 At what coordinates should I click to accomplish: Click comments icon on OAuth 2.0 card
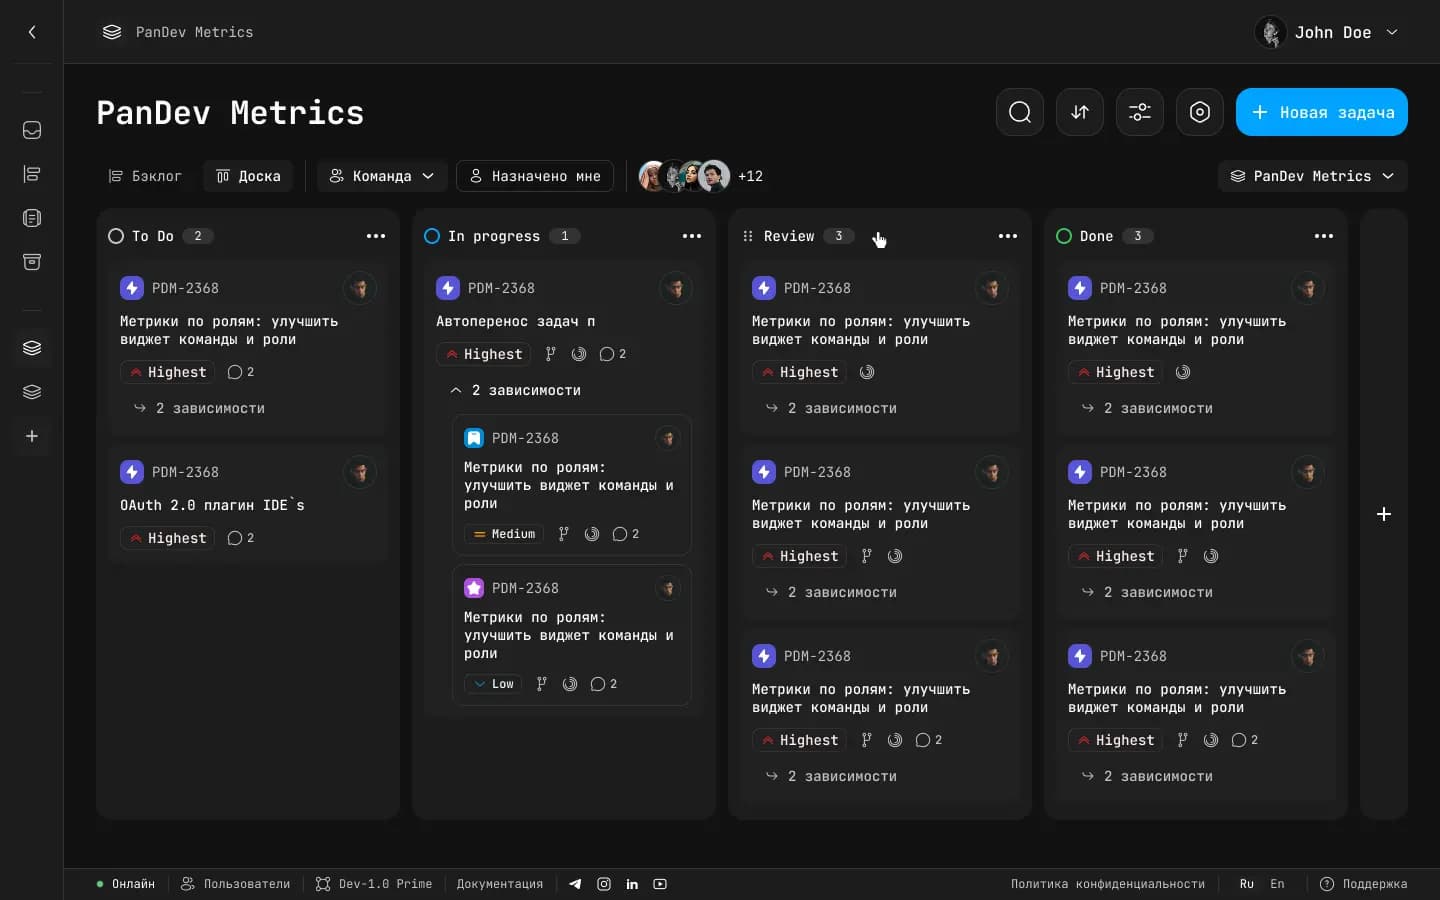(235, 538)
